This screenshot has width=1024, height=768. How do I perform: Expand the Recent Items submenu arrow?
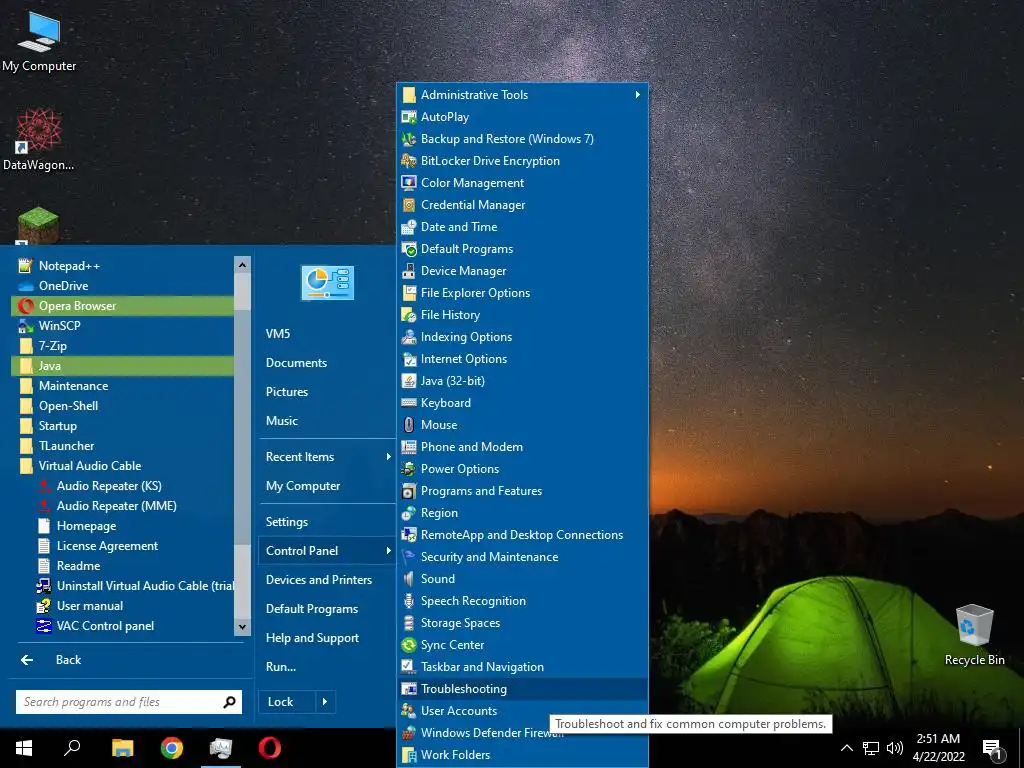(389, 457)
